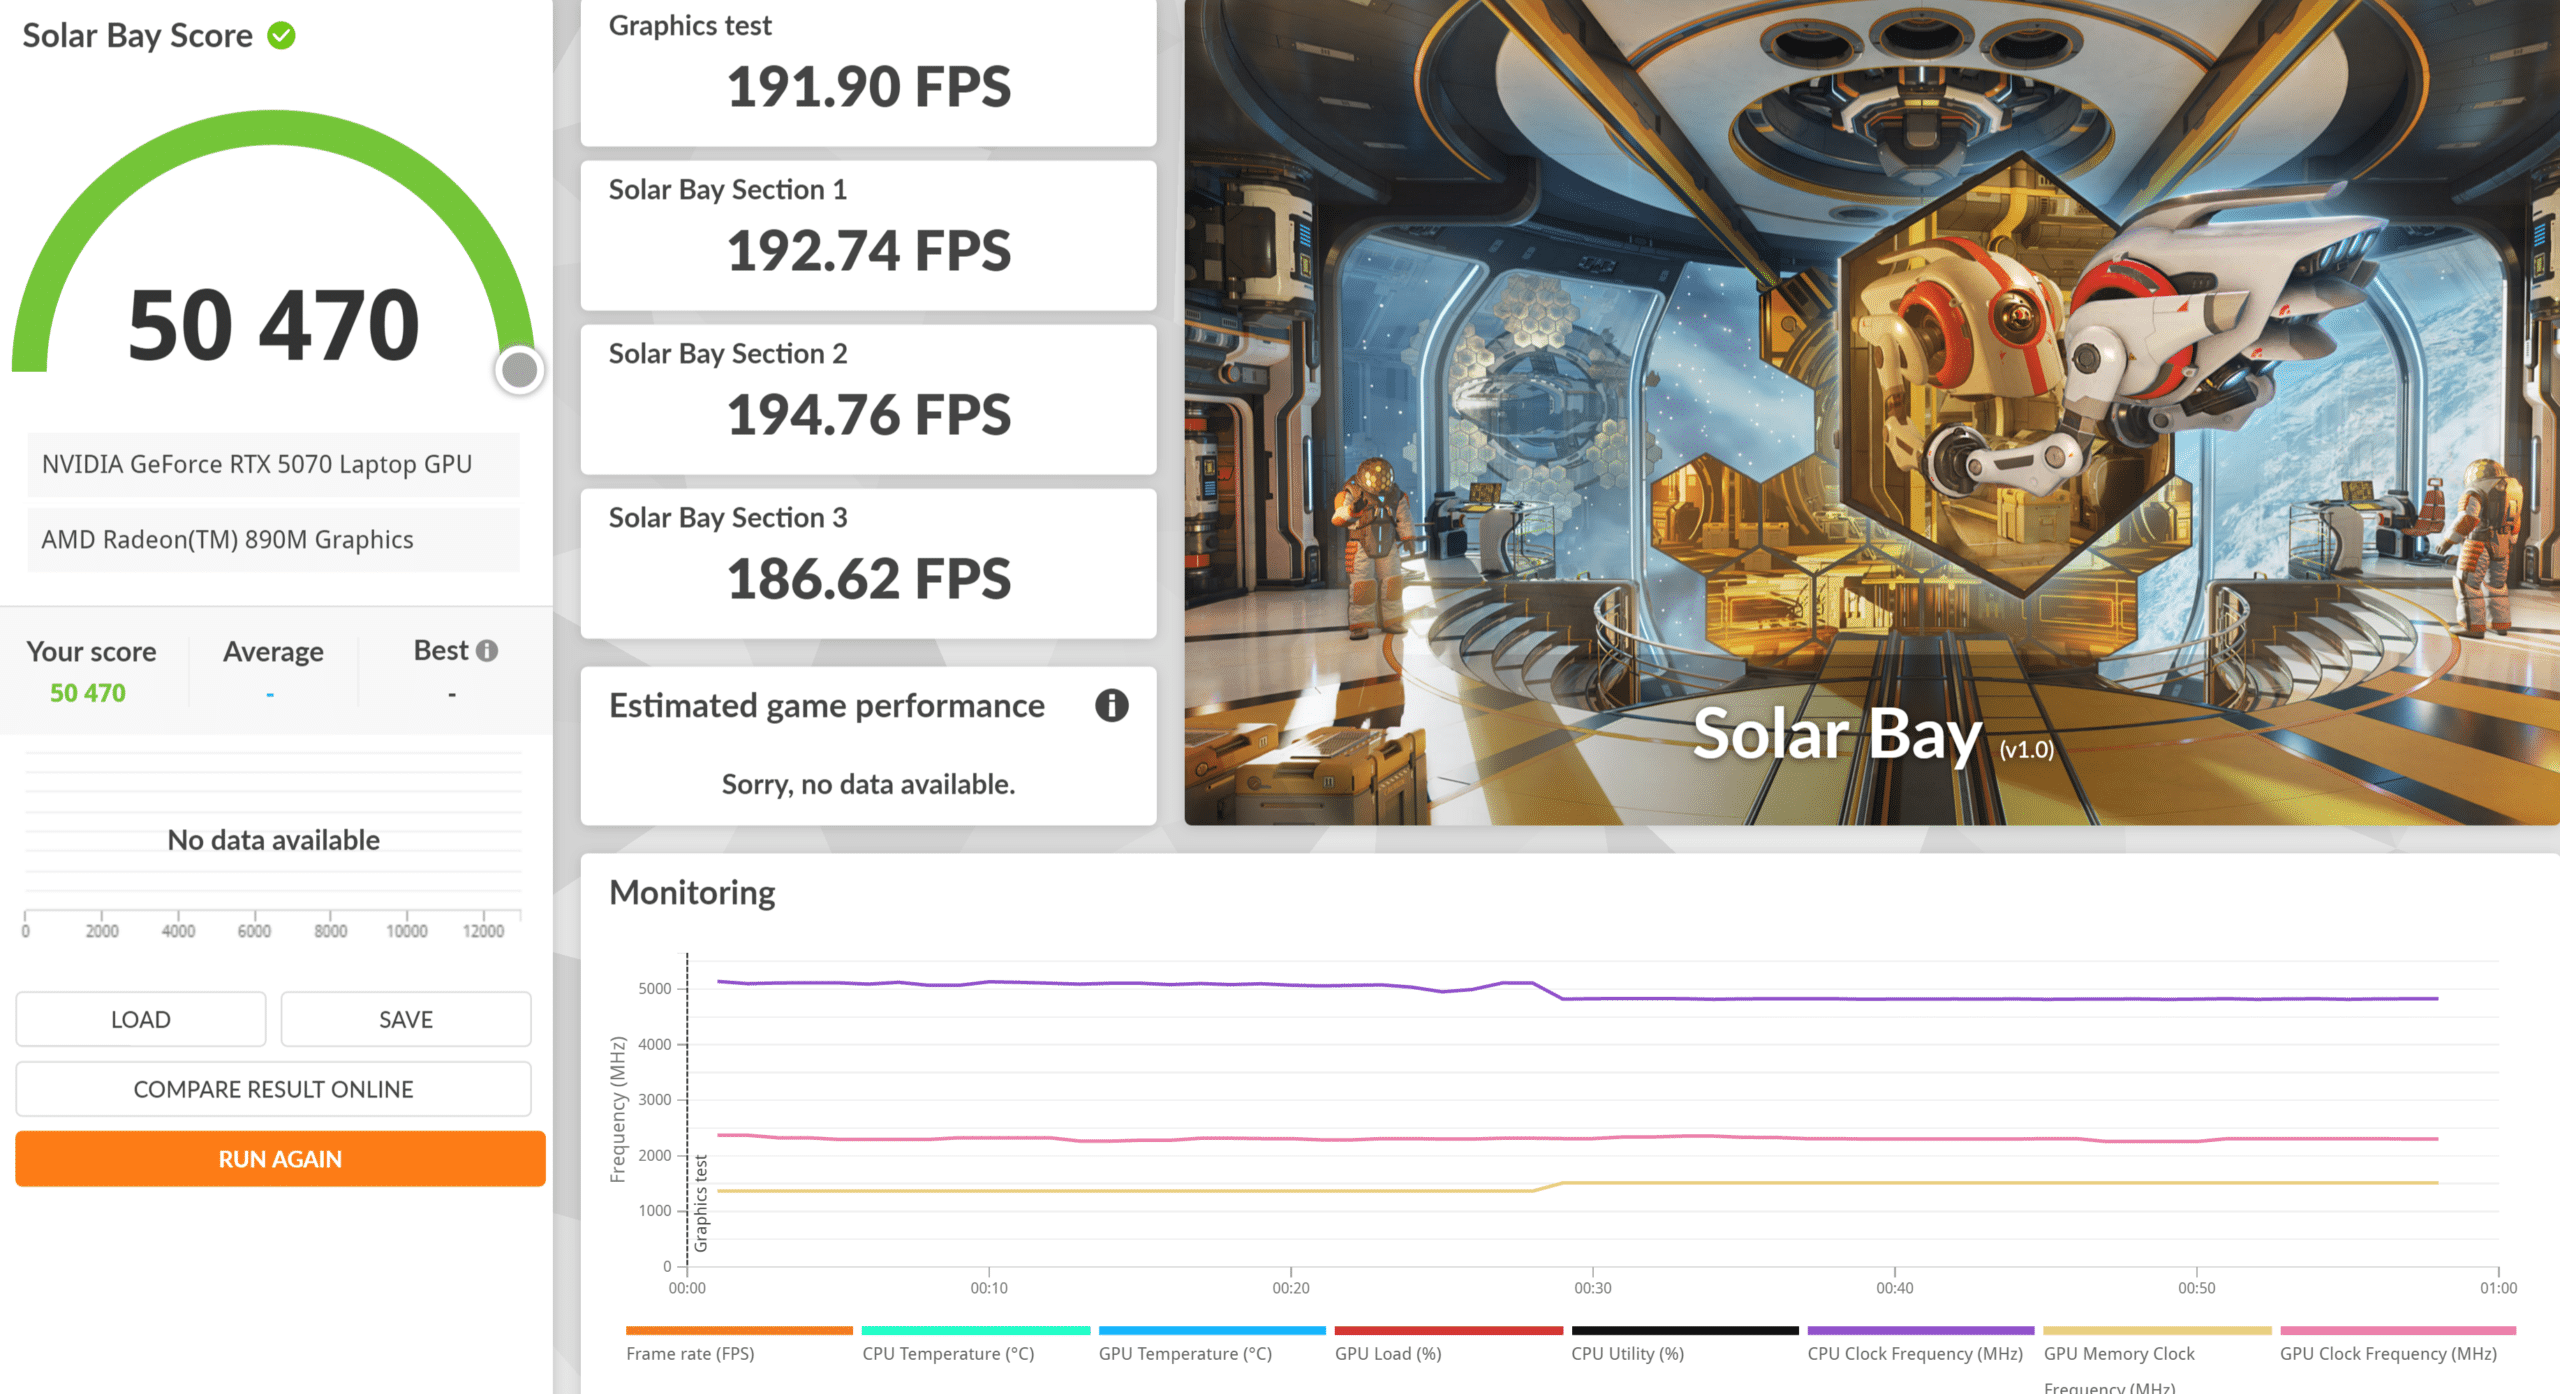Image resolution: width=2560 pixels, height=1394 pixels.
Task: Select the AMD Radeon(TM) 890M Graphics entry
Action: pyautogui.click(x=273, y=540)
